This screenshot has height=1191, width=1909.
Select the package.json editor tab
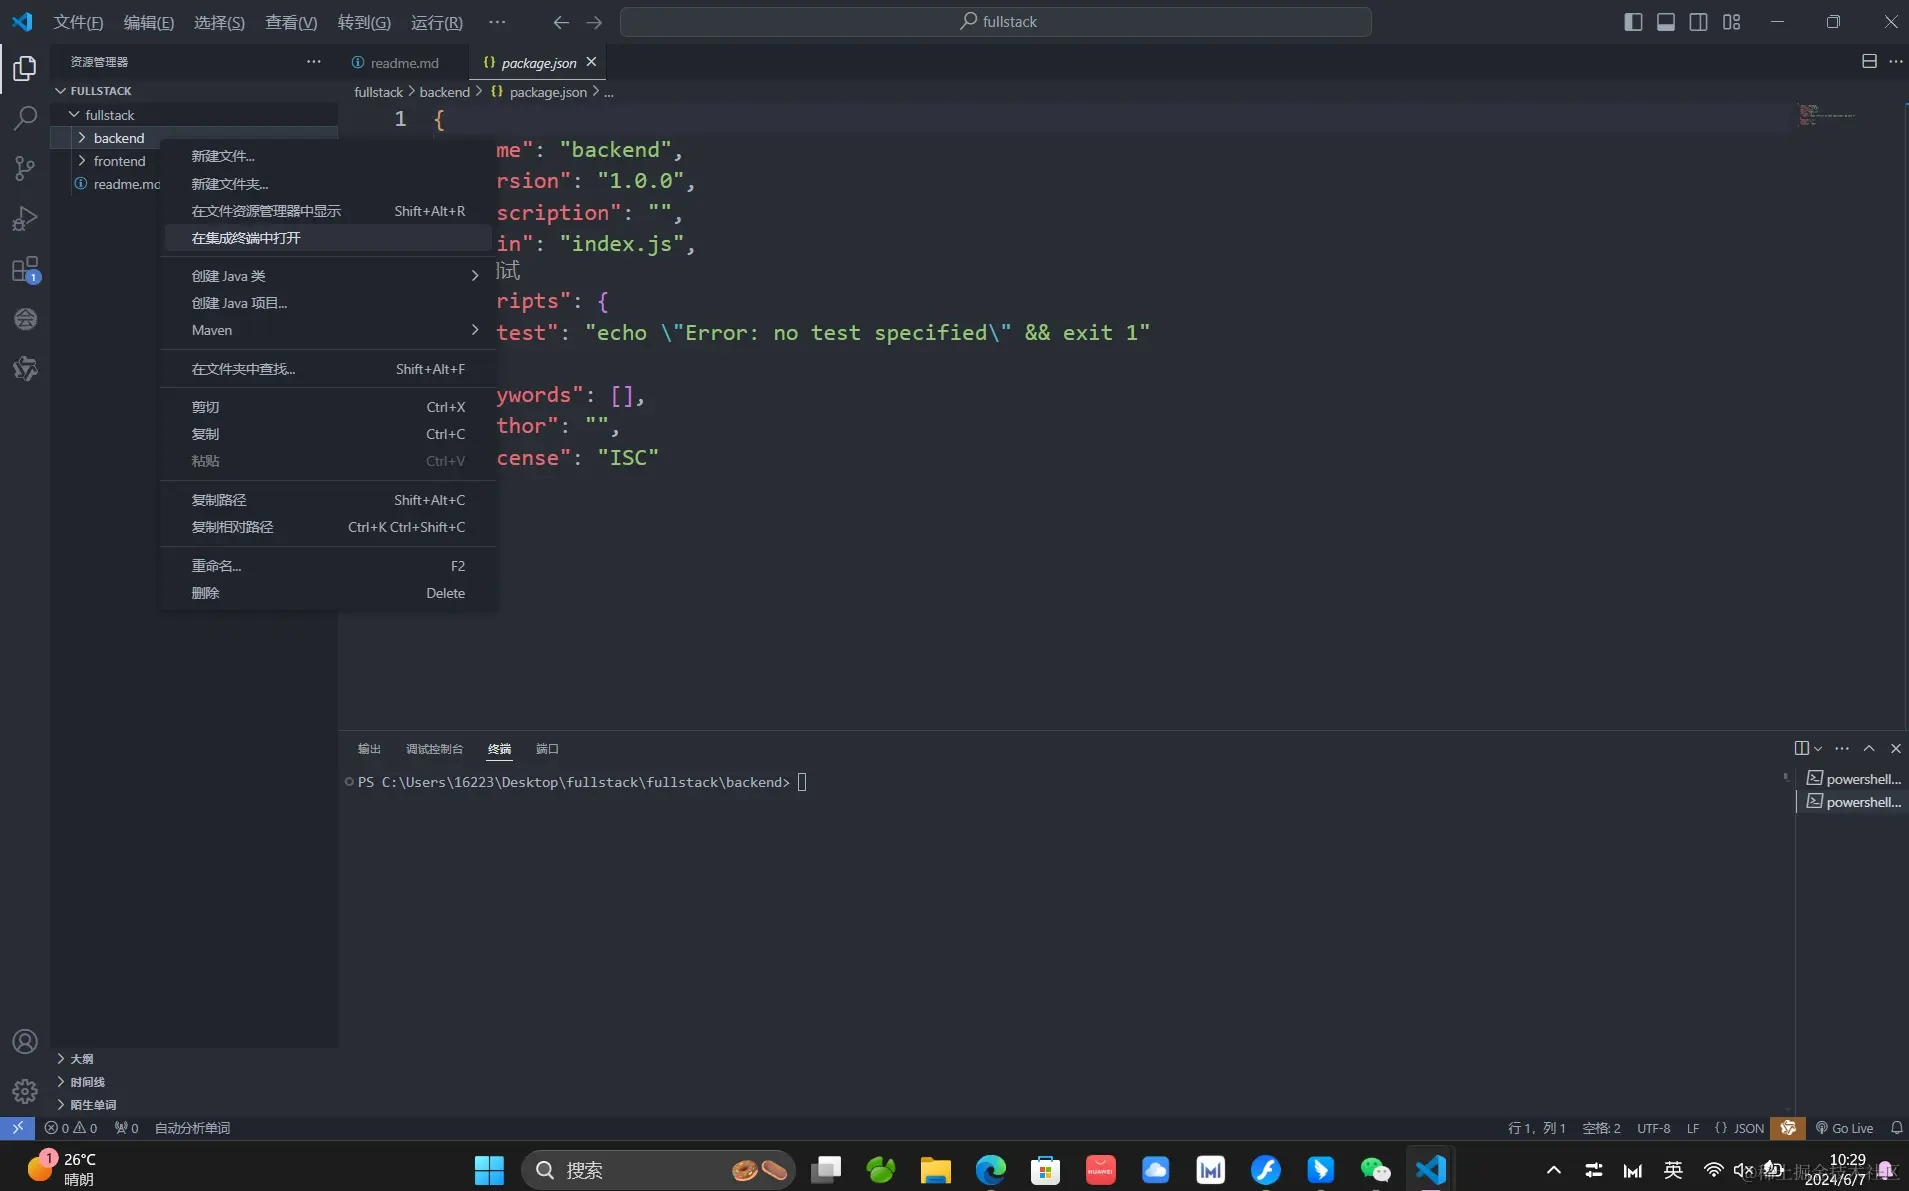(537, 63)
